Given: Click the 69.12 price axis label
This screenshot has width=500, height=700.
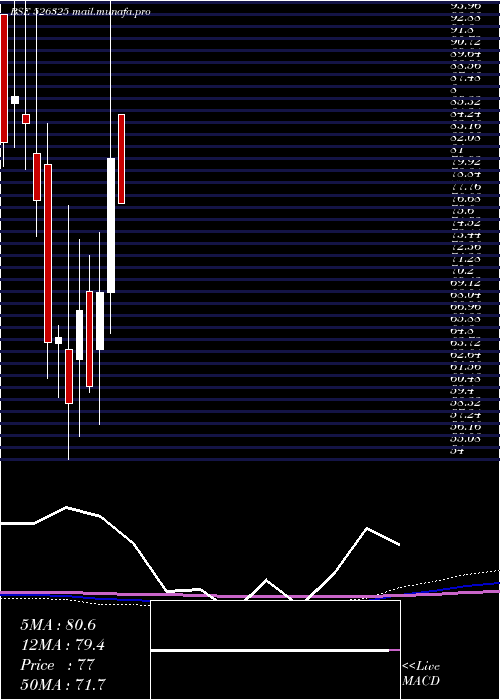Looking at the screenshot, I should [466, 283].
